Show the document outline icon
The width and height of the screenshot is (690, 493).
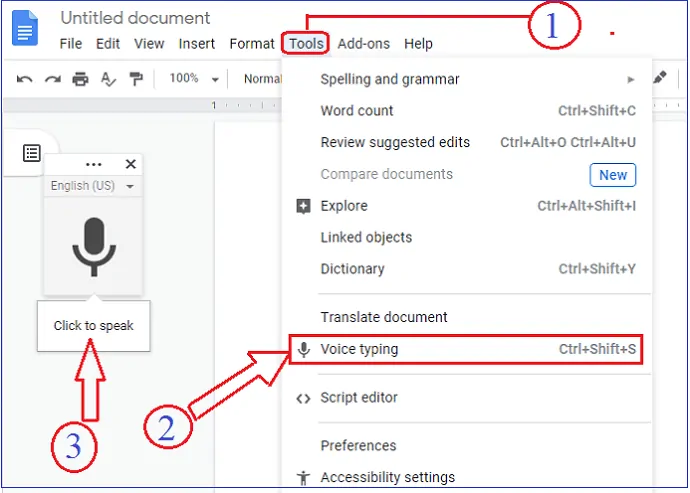[32, 153]
